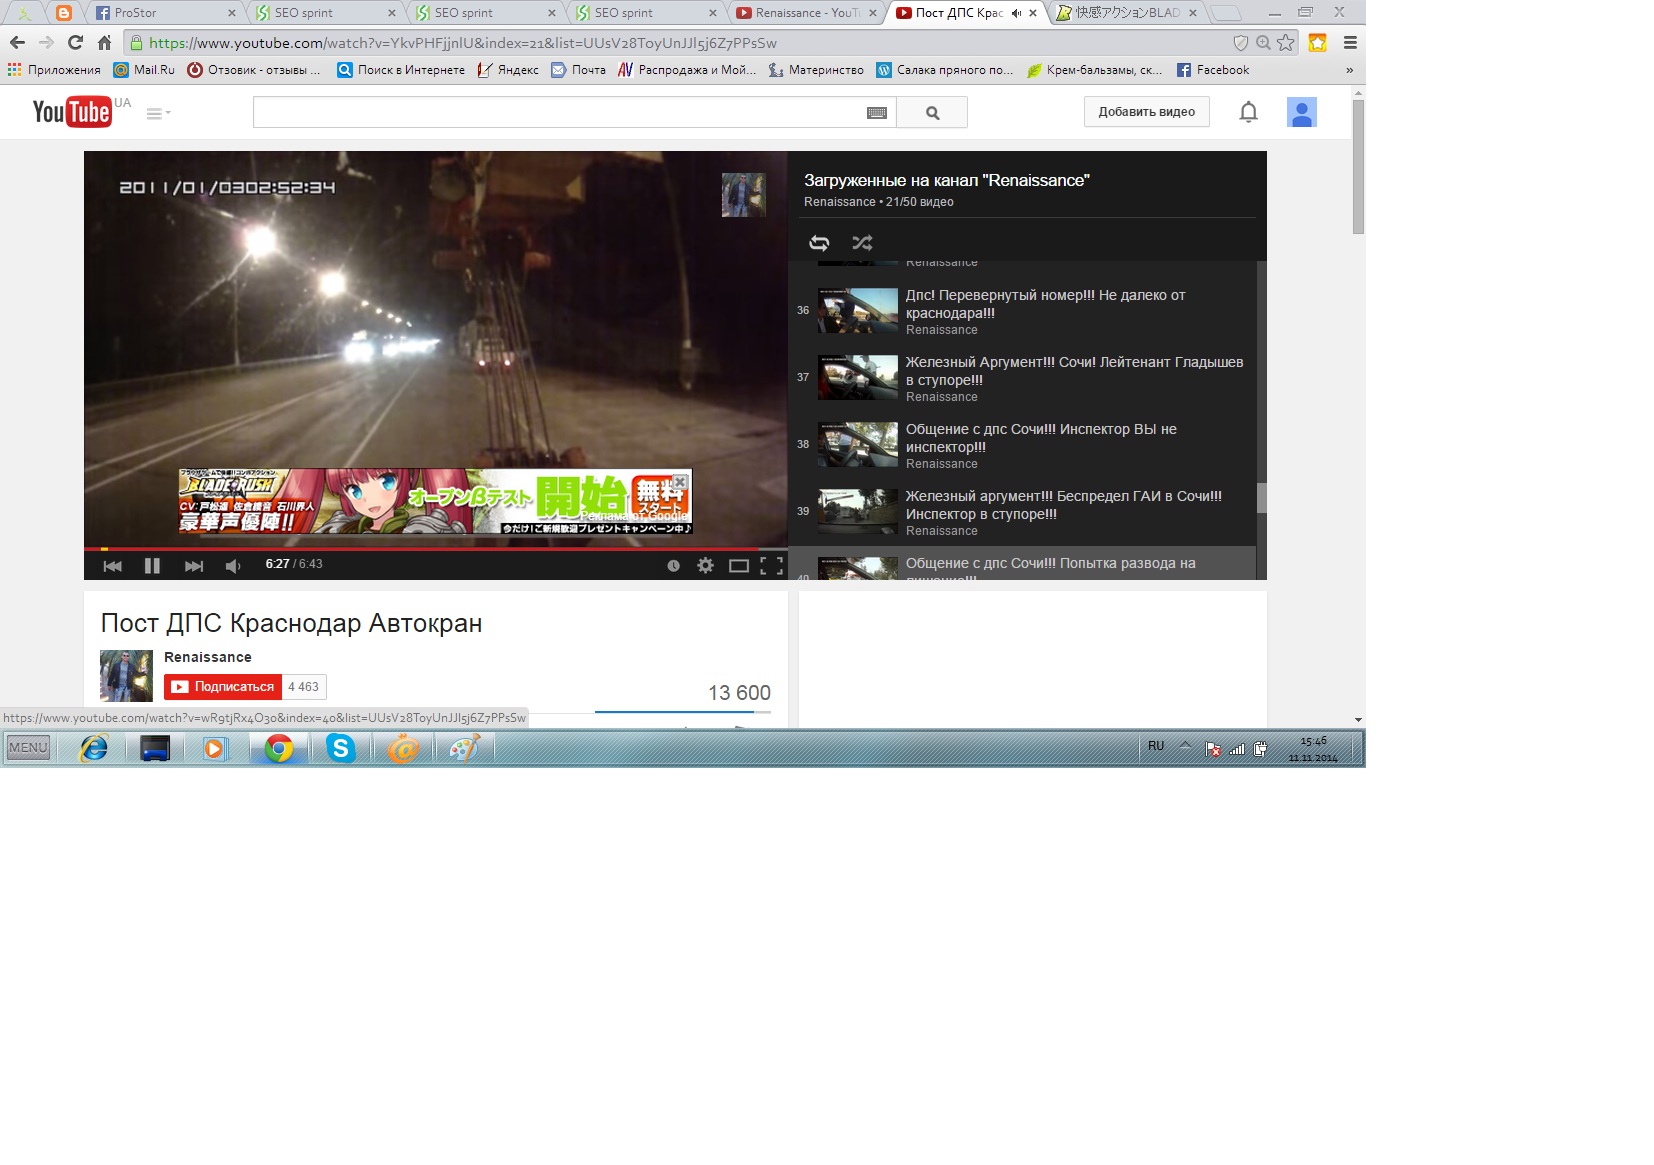Image resolution: width=1654 pixels, height=1165 pixels.
Task: Enter fullscreen mode
Action: 771,565
